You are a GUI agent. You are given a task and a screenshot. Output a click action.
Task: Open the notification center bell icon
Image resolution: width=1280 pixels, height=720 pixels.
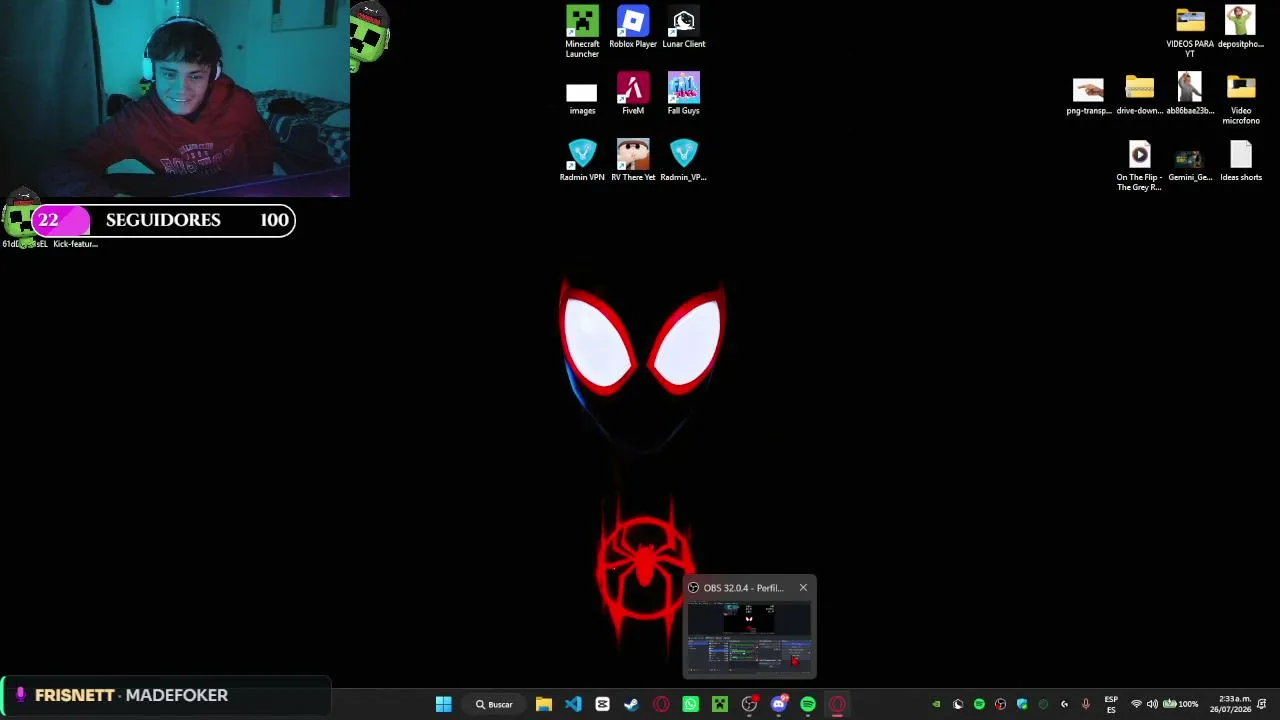pyautogui.click(x=1262, y=704)
